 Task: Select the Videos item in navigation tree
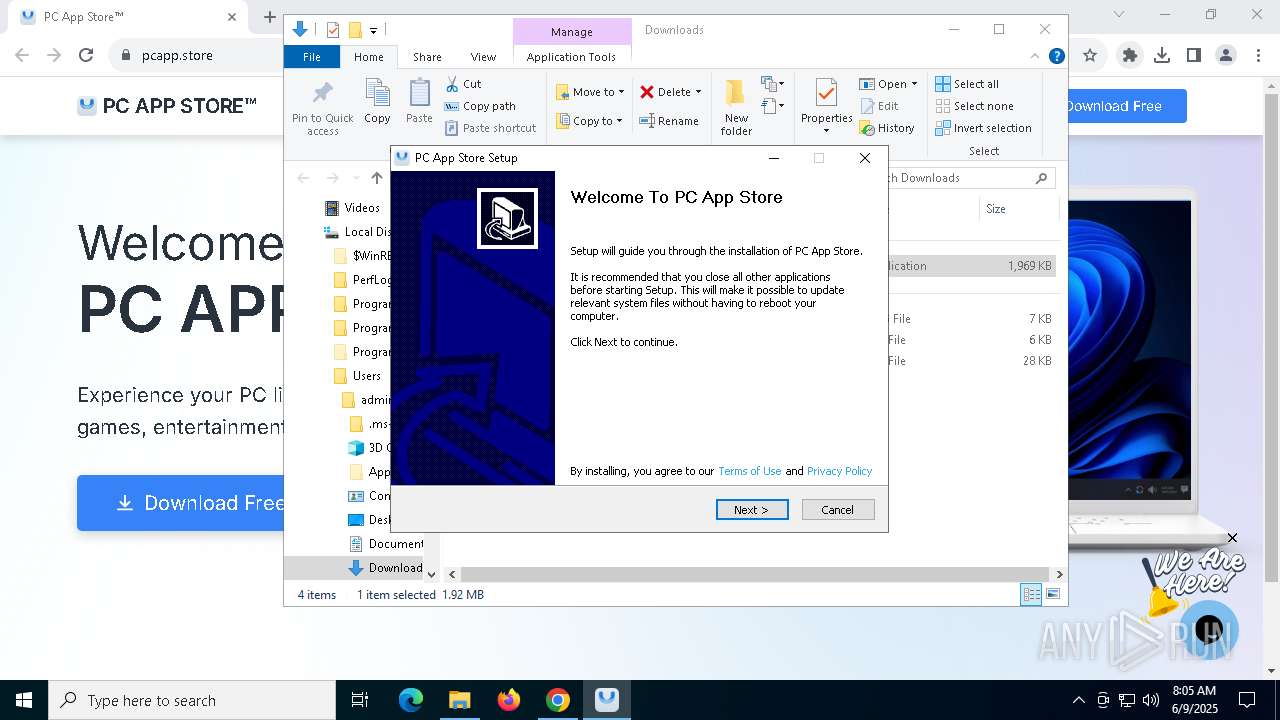(352, 208)
